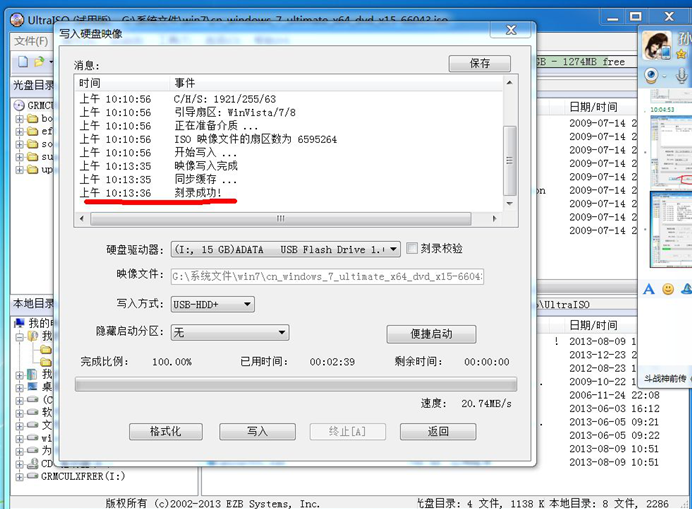Click the CD drive icon in local tree
692x509 pixels.
(x=32, y=464)
